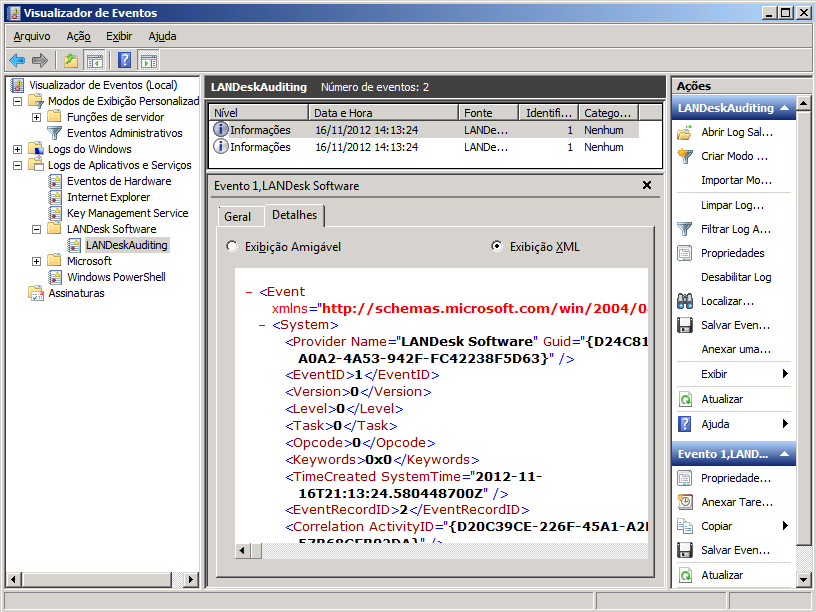Click the XML view horizontal scrollbar

pos(440,551)
